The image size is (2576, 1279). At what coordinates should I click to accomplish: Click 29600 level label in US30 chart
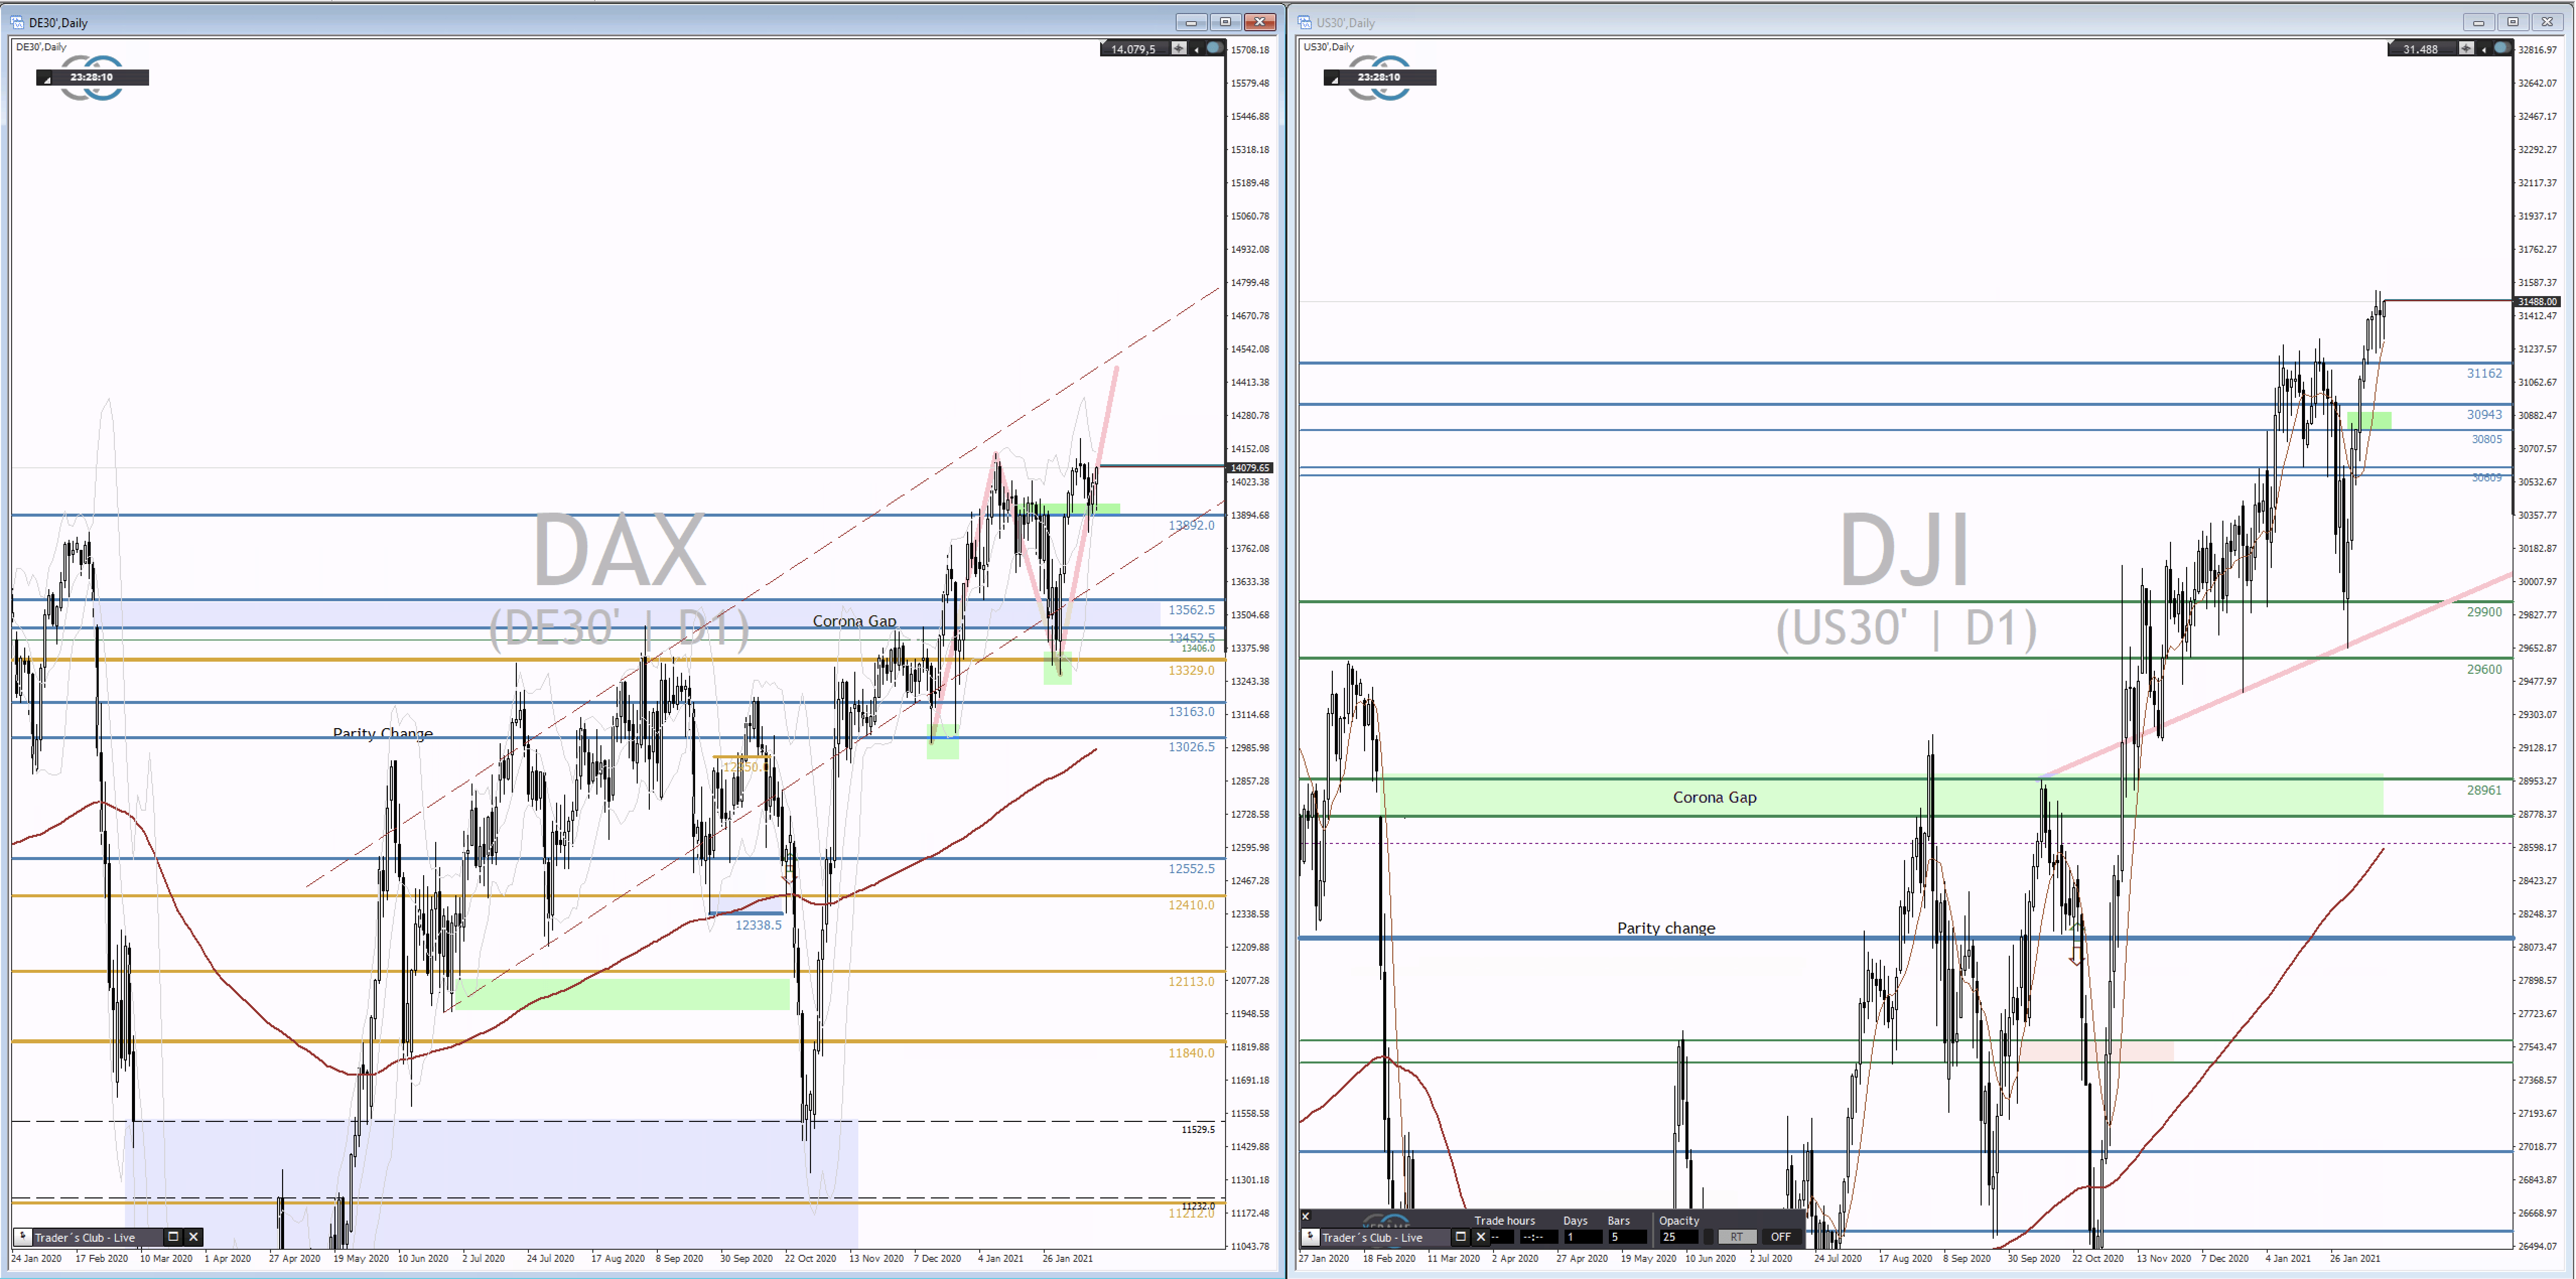(2484, 669)
